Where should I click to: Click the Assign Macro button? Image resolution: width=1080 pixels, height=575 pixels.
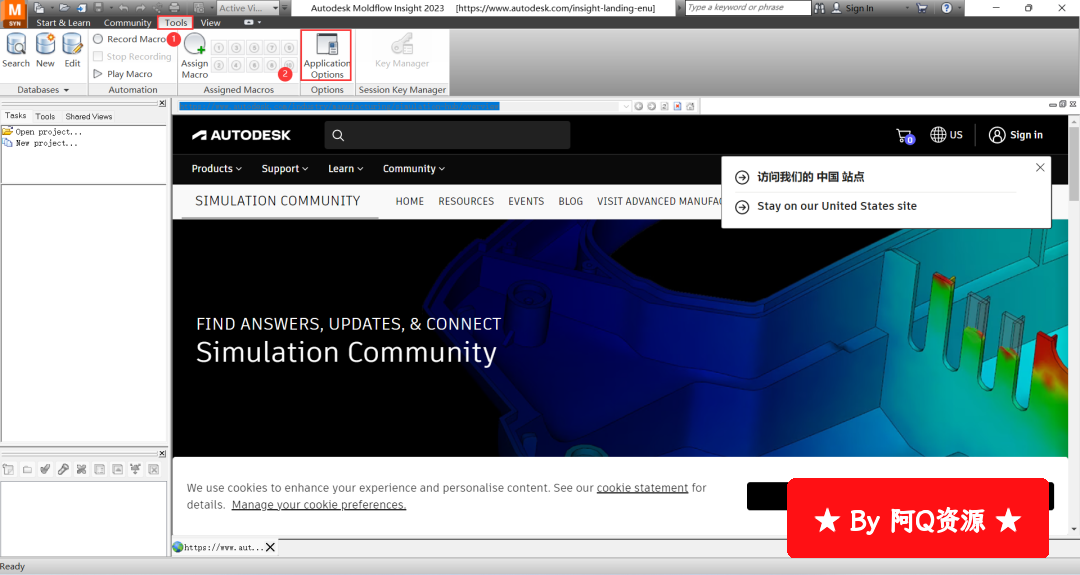click(195, 56)
